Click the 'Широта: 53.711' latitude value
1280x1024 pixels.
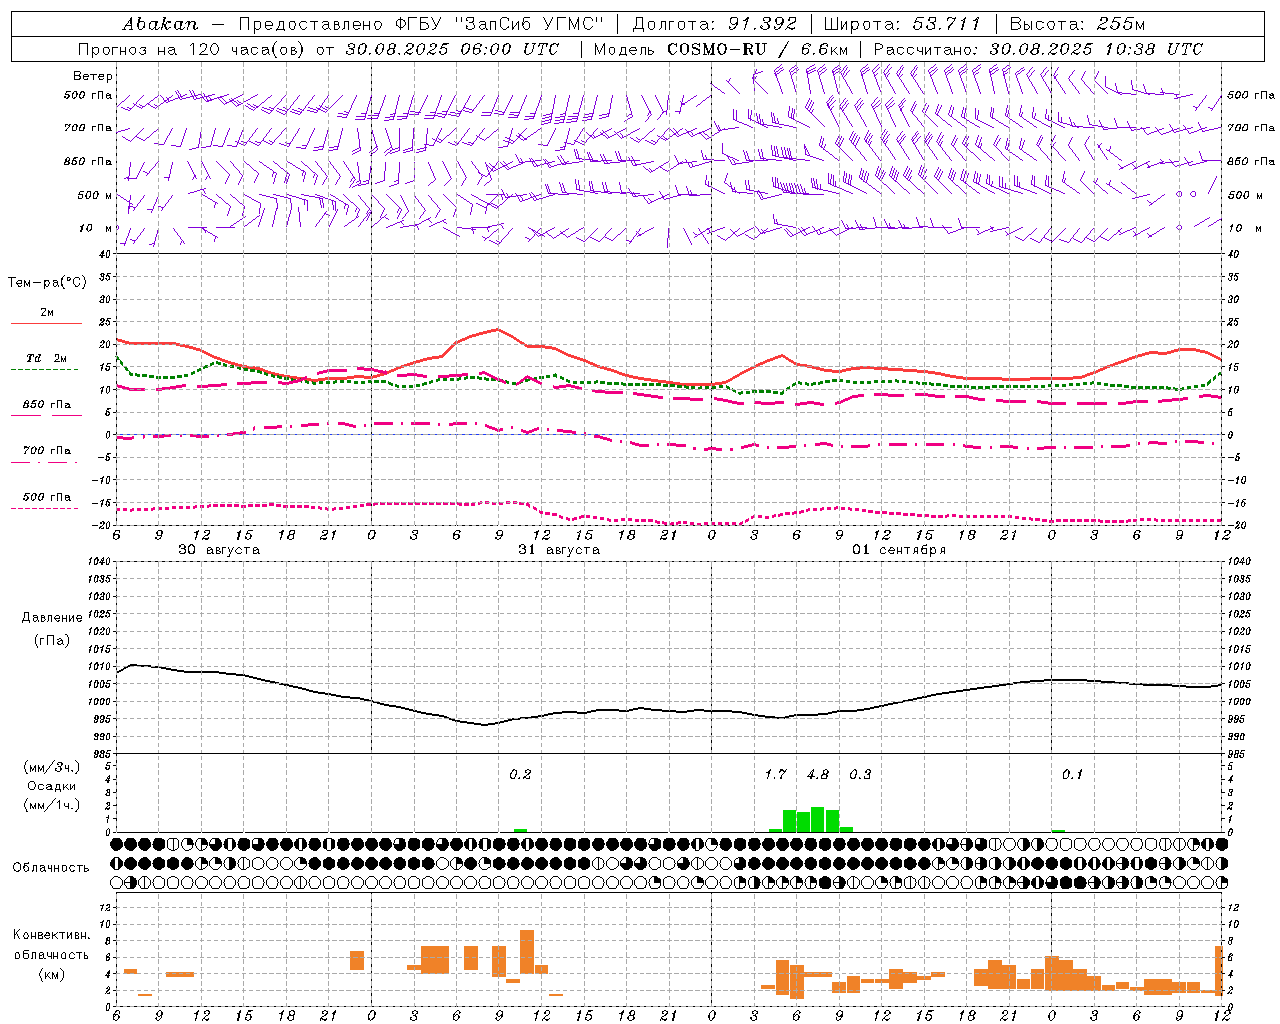[x=902, y=24]
